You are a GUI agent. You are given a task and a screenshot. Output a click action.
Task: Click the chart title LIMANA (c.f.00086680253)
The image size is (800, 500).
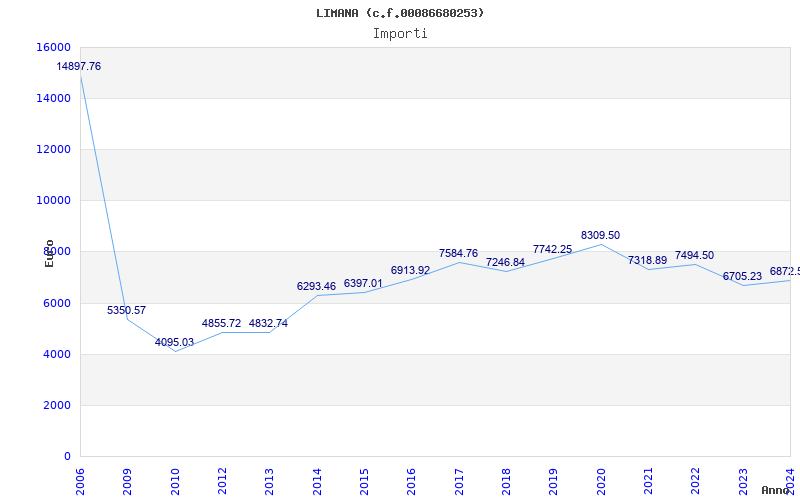pyautogui.click(x=400, y=13)
